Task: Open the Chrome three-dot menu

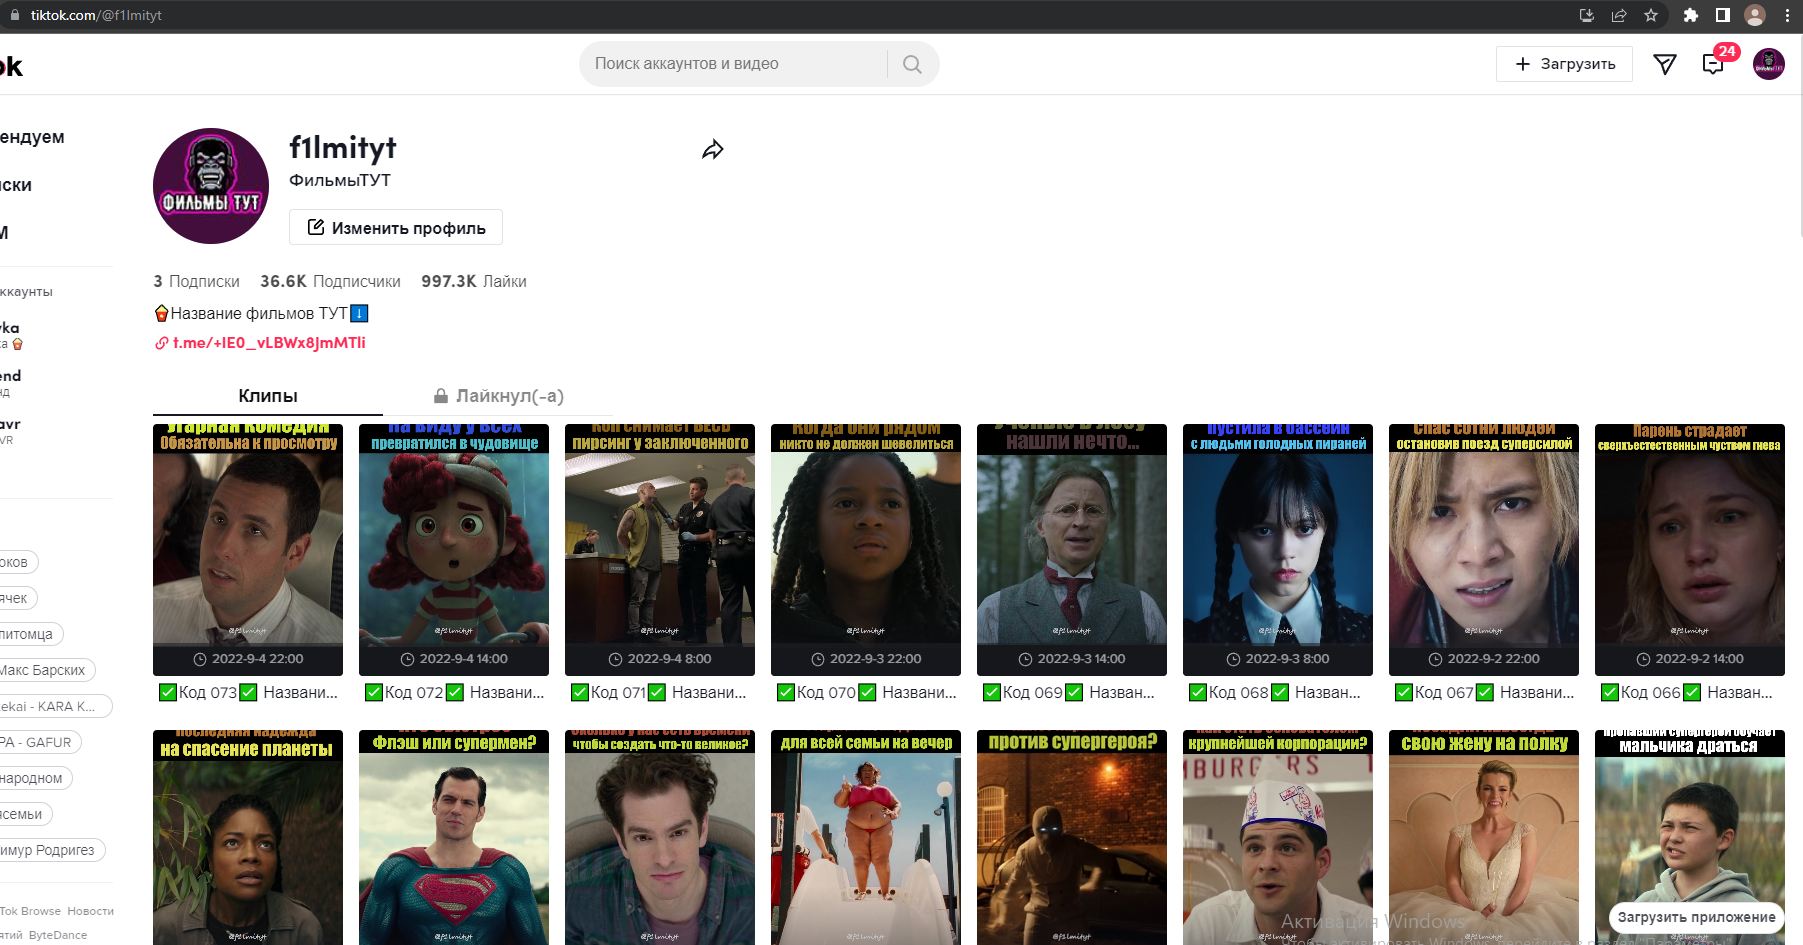Action: pos(1787,15)
